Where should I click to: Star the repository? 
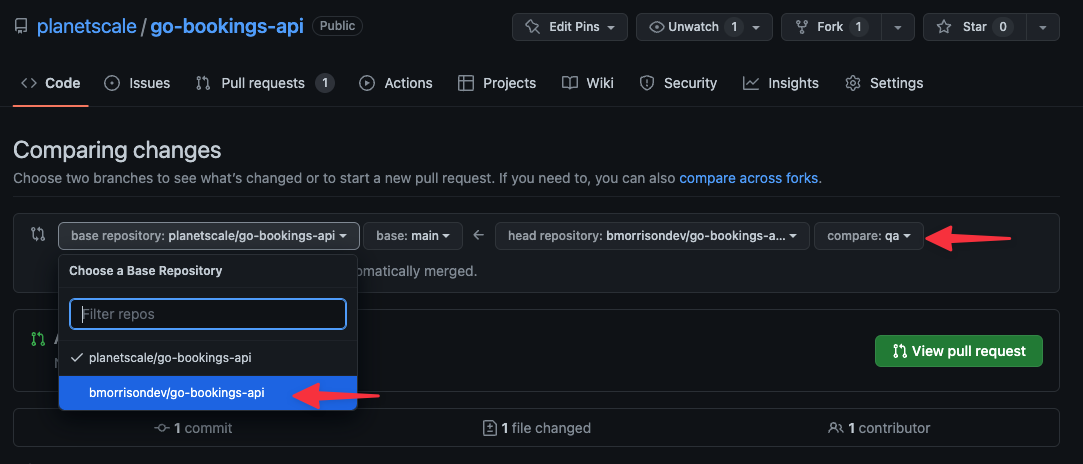(x=974, y=27)
